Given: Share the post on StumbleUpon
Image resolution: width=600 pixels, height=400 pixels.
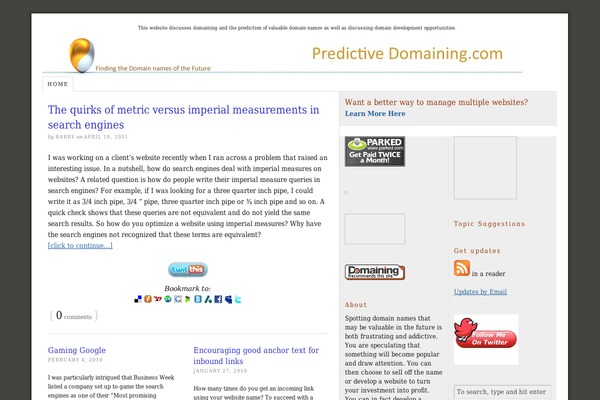Looking at the screenshot, I should 168,299.
